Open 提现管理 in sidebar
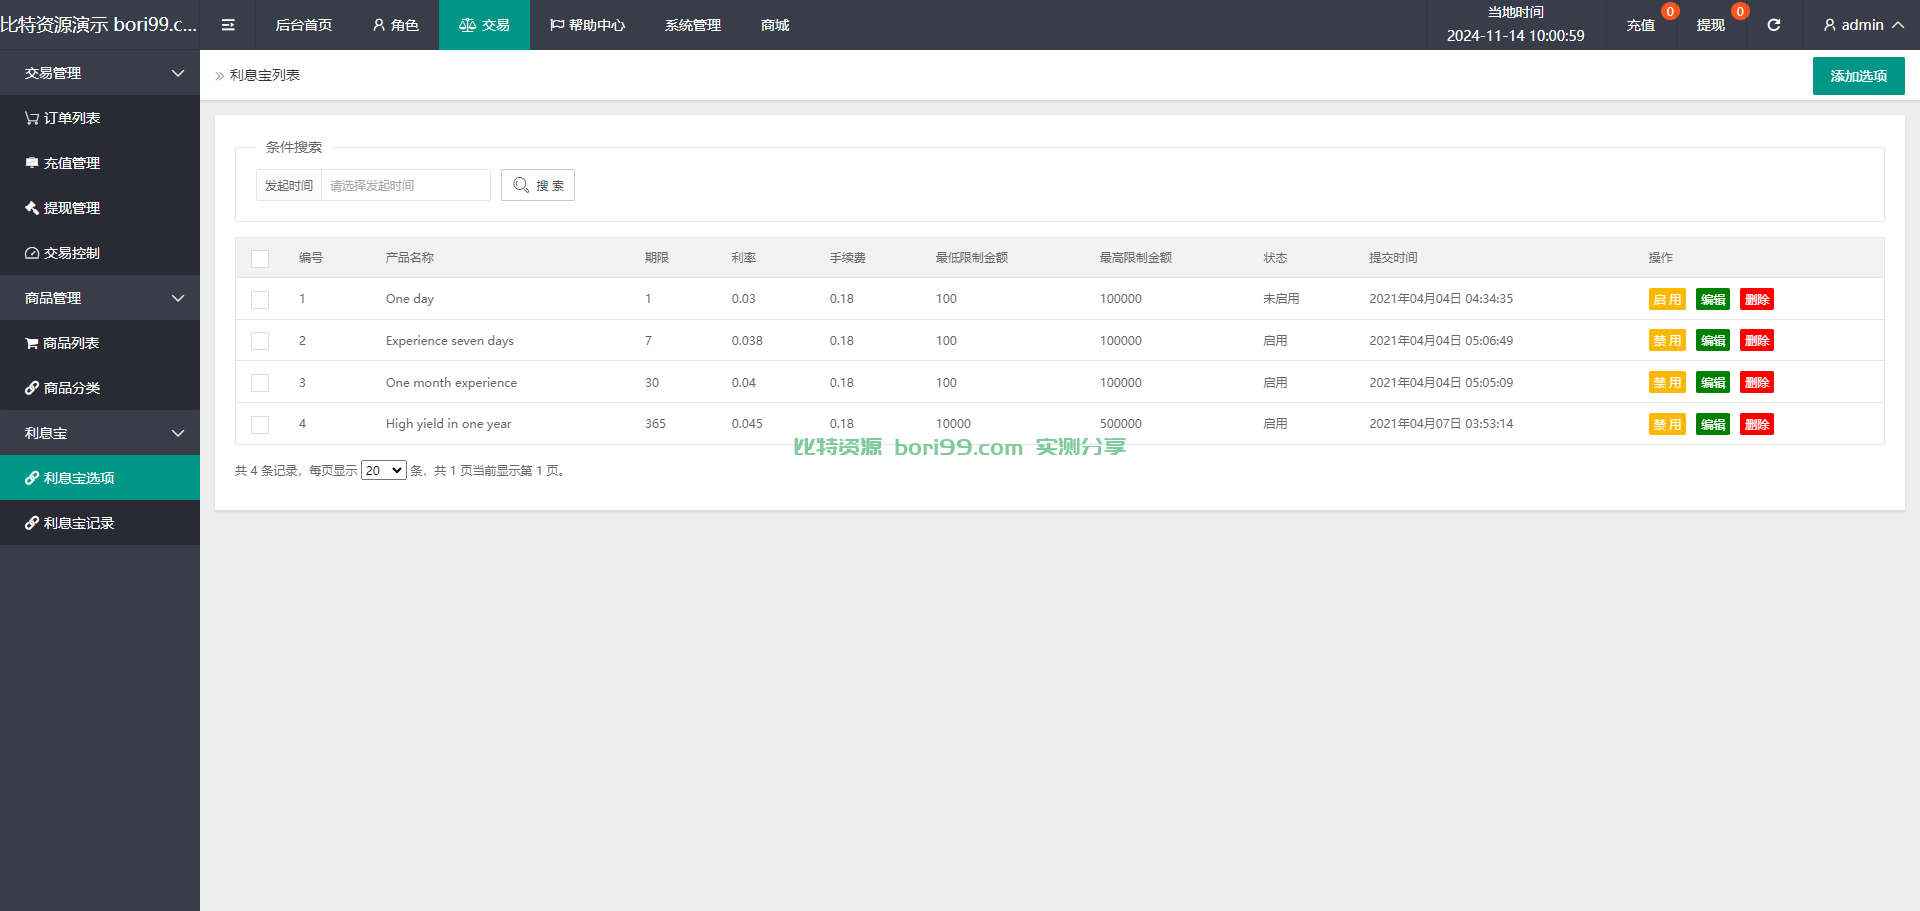 coord(100,208)
